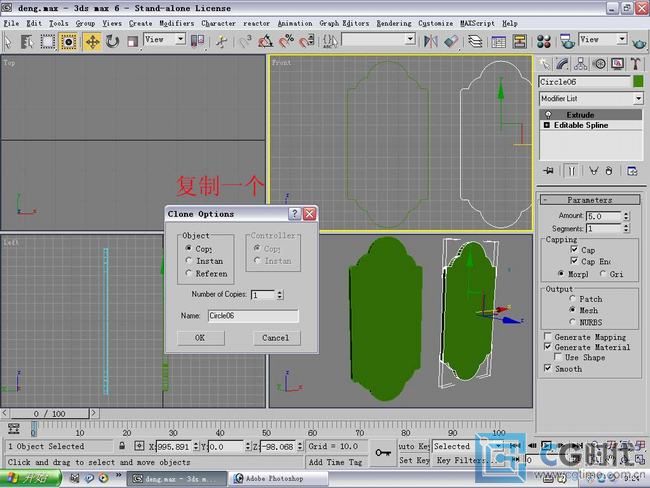Choose Patch as output type

(x=573, y=299)
